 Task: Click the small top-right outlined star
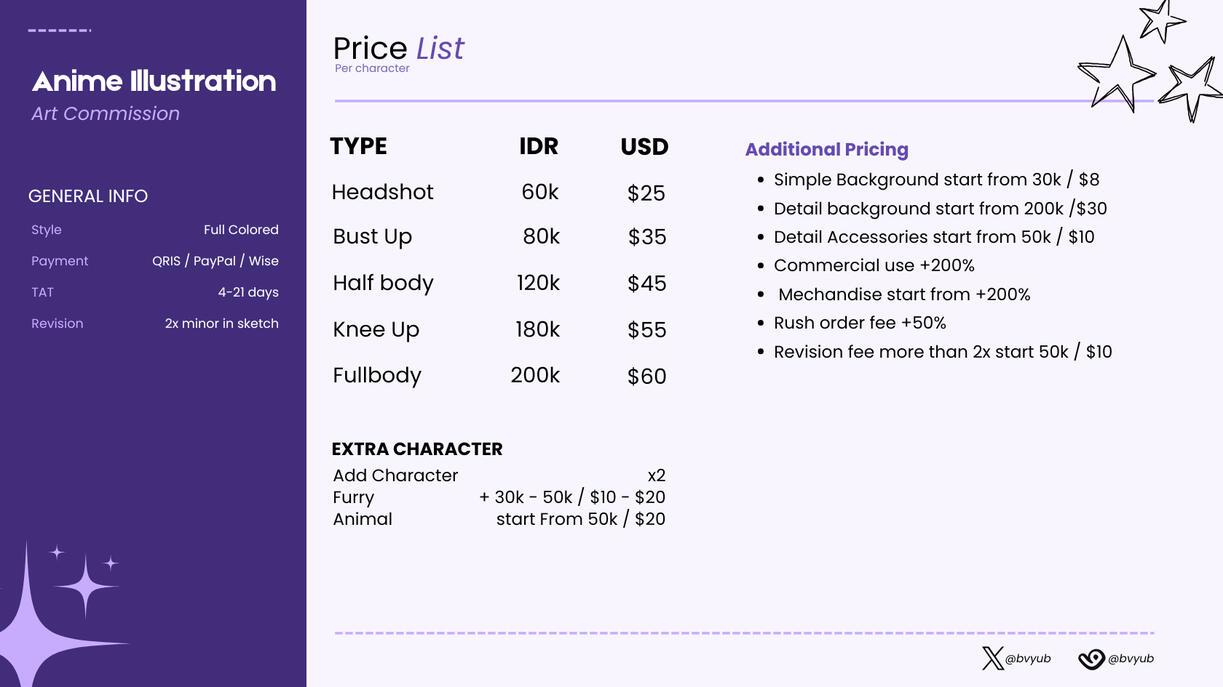[1161, 20]
